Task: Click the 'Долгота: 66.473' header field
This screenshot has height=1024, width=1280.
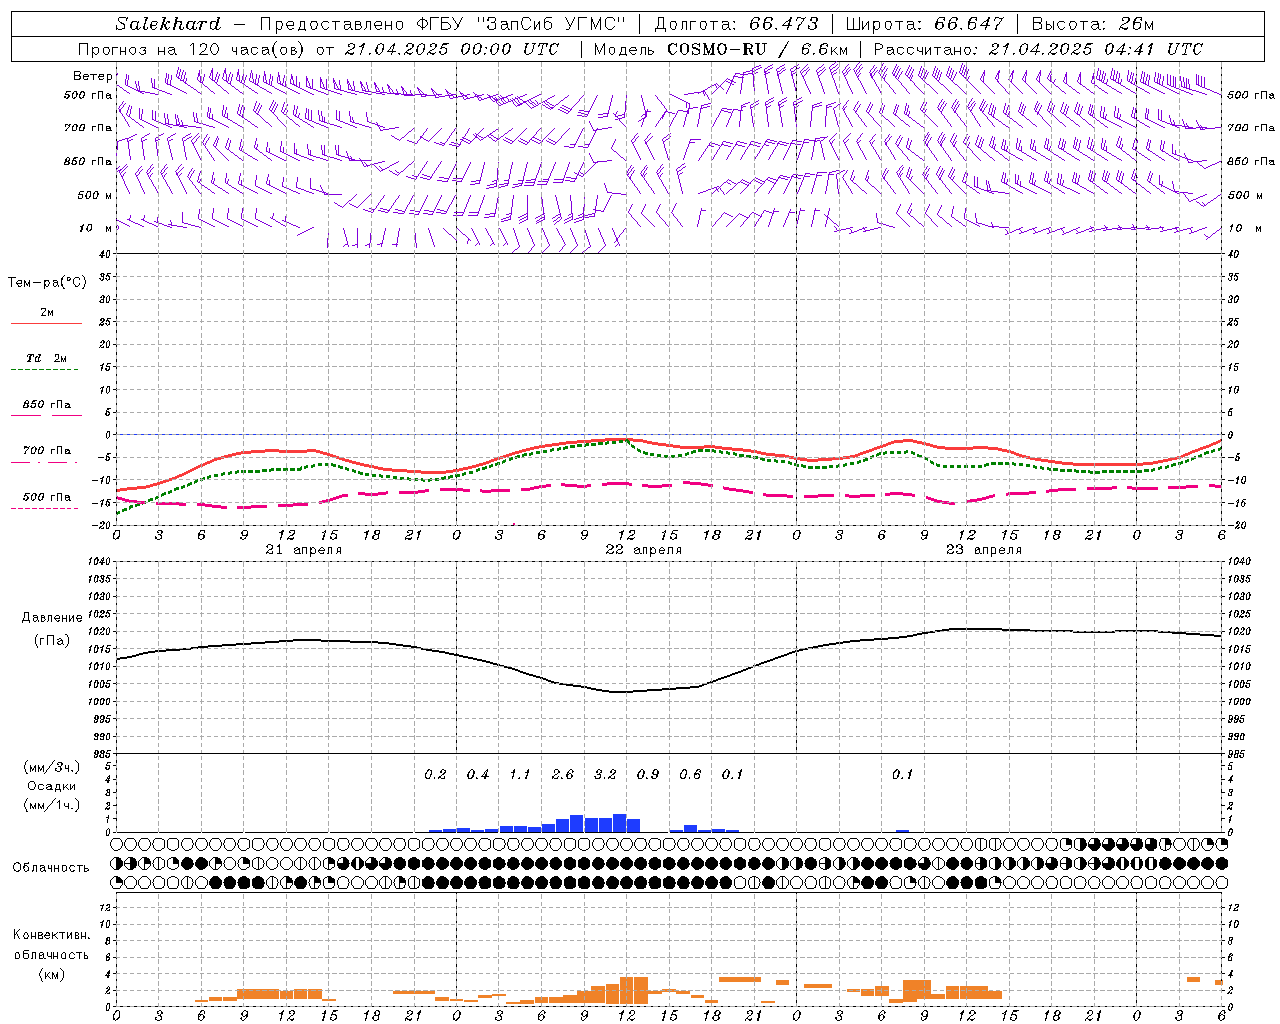Action: click(736, 24)
